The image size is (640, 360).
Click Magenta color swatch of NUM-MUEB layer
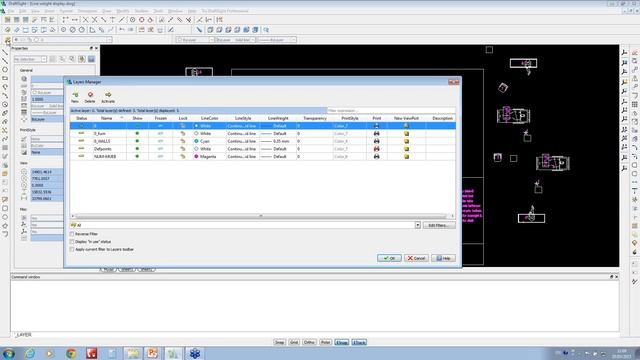196,157
